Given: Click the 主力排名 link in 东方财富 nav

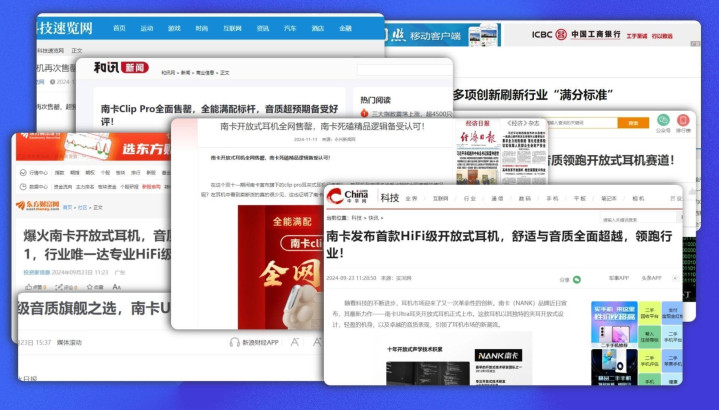Looking at the screenshot, I should 85,187.
